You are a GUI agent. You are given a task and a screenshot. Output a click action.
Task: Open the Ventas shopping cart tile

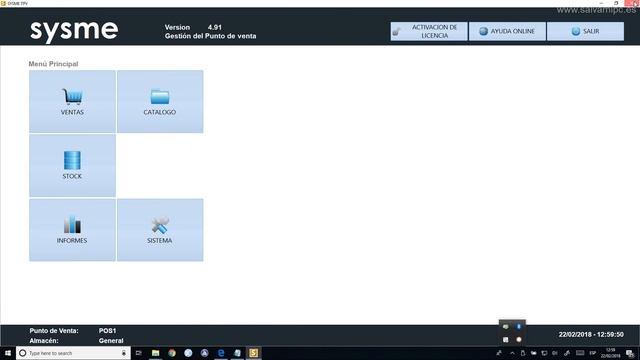[72, 102]
